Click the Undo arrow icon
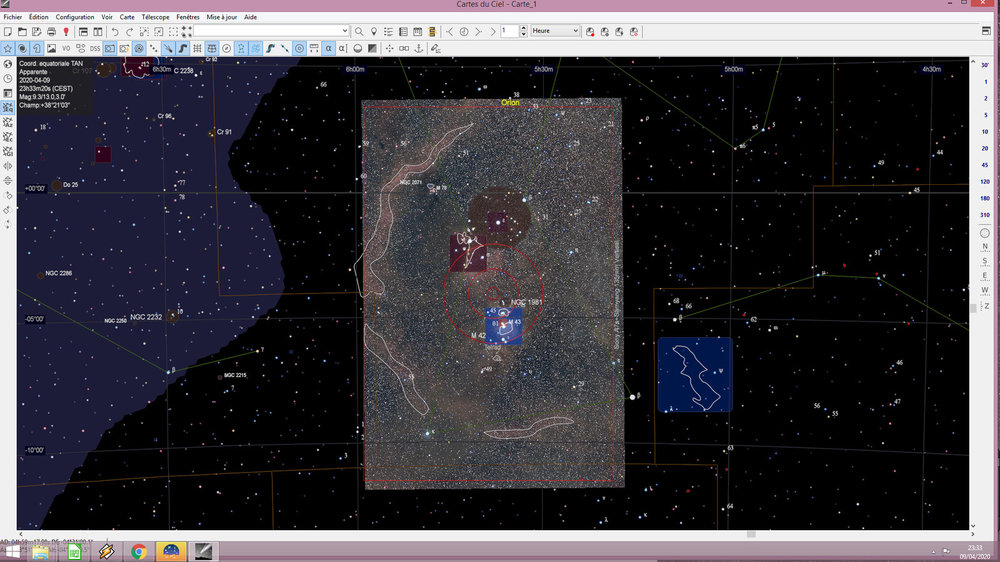Image resolution: width=1000 pixels, height=562 pixels. (x=115, y=31)
